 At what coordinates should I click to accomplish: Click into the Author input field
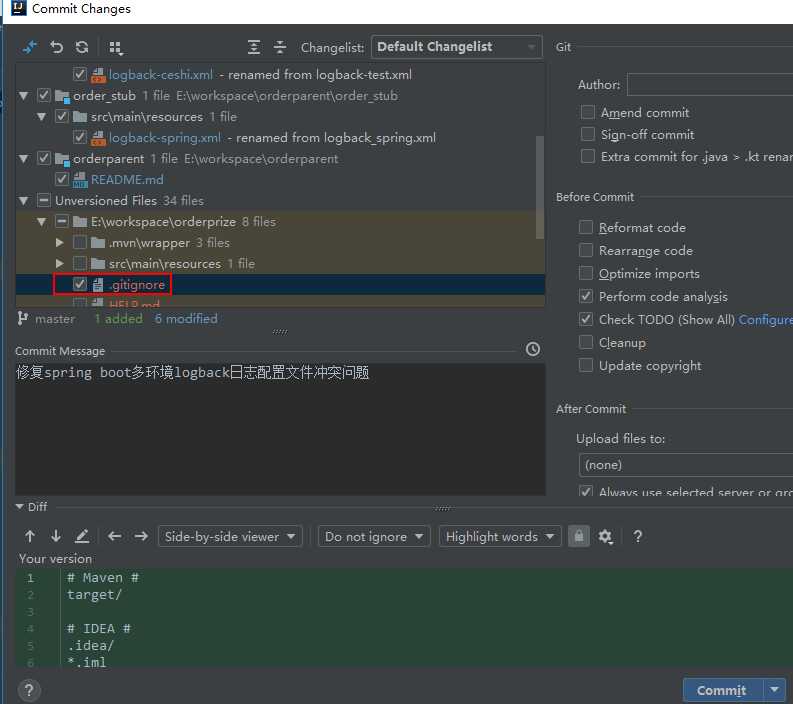tap(710, 84)
